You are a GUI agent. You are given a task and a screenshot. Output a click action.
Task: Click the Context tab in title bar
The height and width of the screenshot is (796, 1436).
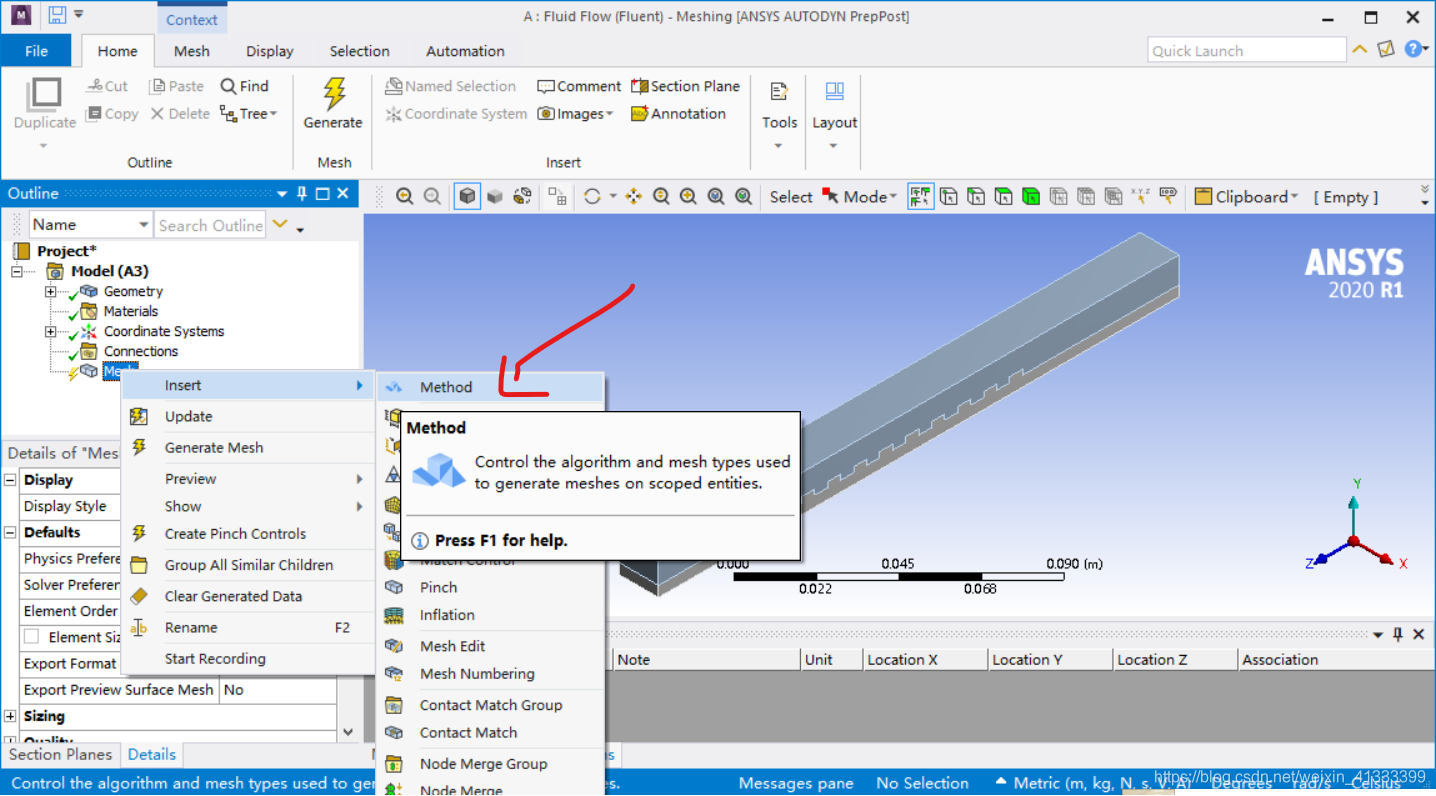click(192, 19)
